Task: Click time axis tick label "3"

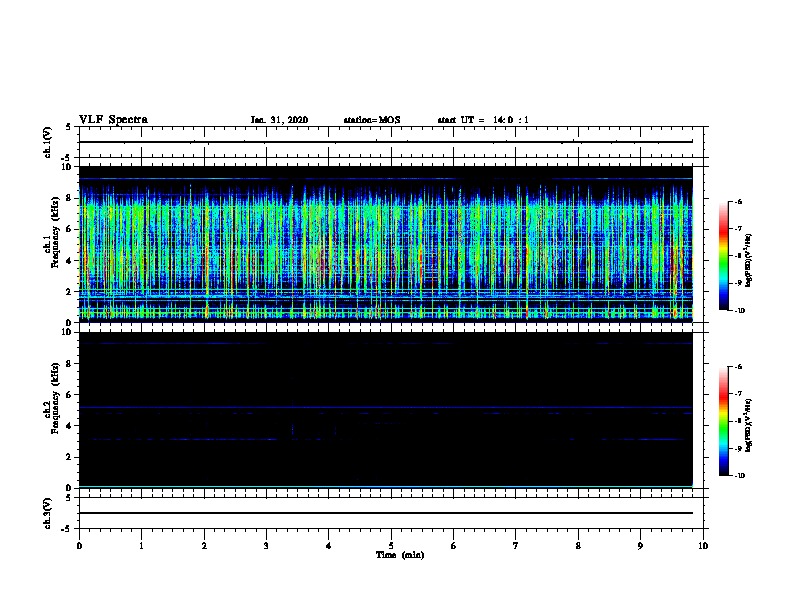Action: pos(266,546)
